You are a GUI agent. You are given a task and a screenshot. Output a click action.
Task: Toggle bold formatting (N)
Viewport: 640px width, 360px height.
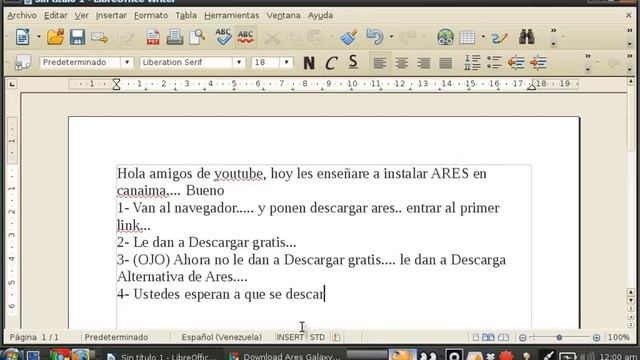(309, 63)
